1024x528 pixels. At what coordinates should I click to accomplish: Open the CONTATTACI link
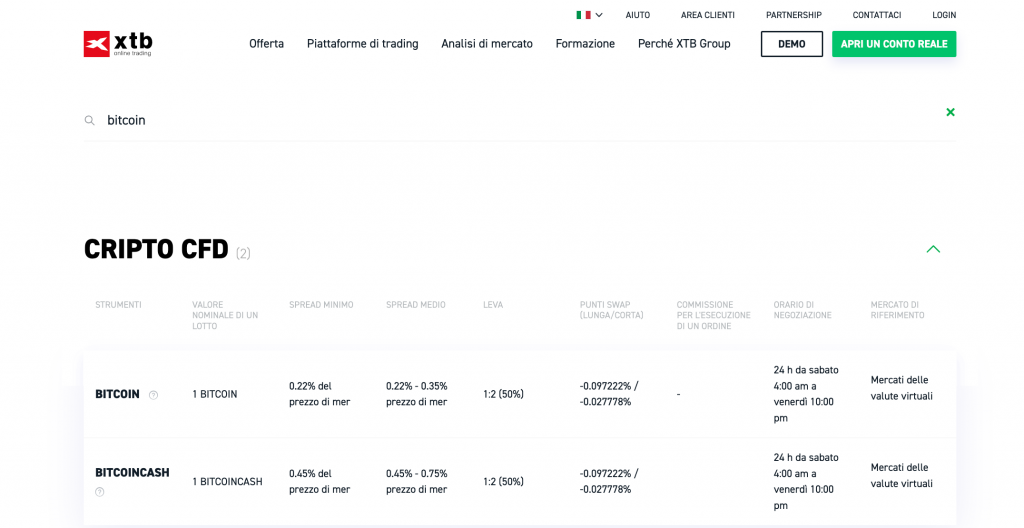point(877,15)
